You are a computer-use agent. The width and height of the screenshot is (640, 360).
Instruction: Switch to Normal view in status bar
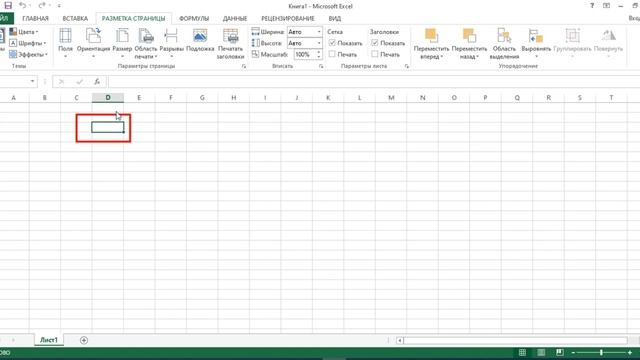coord(522,352)
